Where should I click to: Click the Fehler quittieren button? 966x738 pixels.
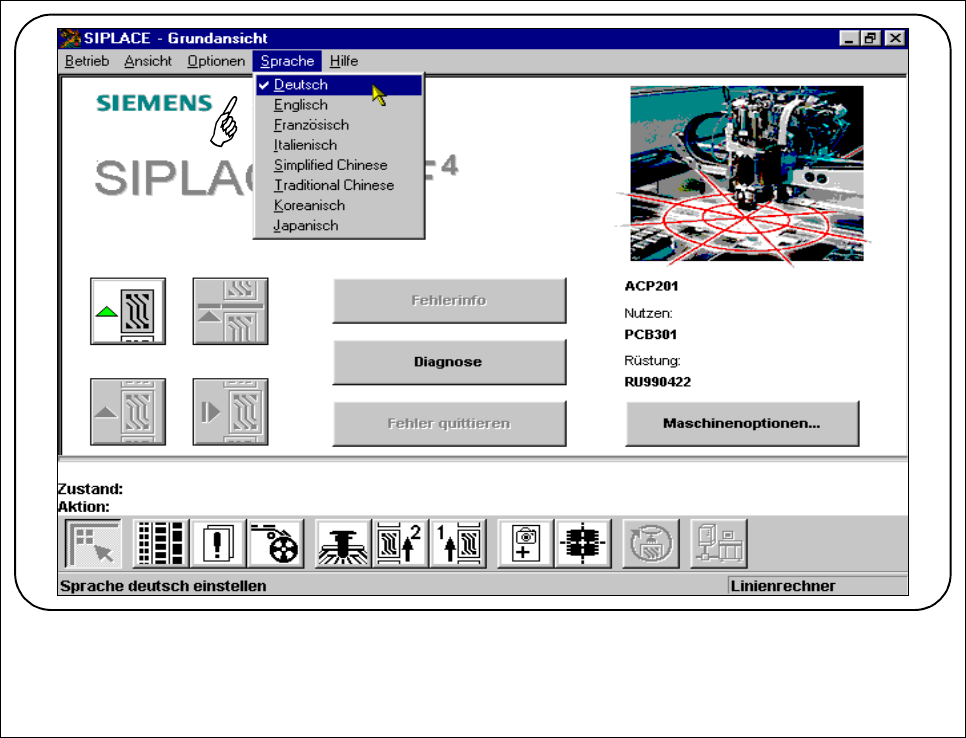449,423
